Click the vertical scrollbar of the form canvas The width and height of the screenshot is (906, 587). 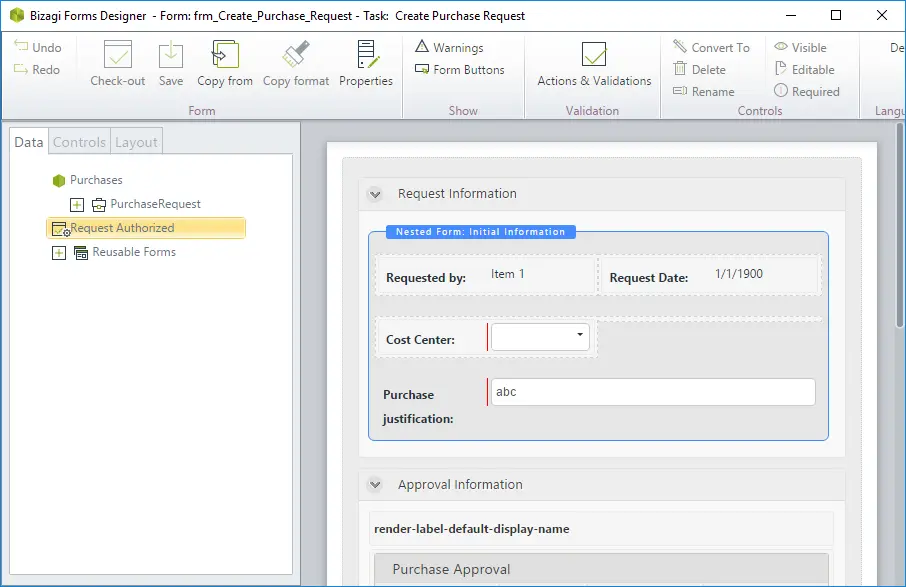click(900, 225)
